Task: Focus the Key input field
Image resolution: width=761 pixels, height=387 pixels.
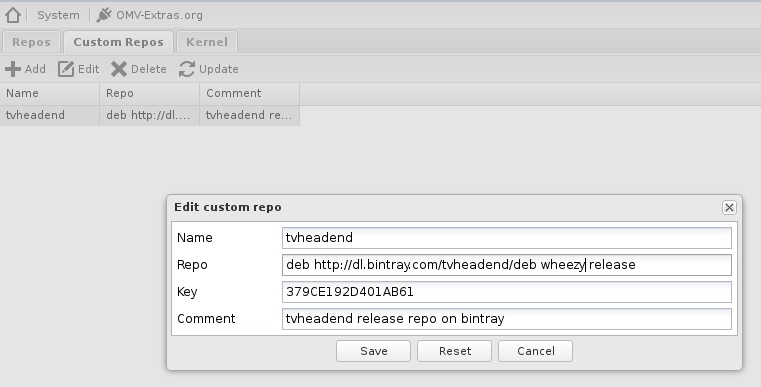Action: coord(507,292)
